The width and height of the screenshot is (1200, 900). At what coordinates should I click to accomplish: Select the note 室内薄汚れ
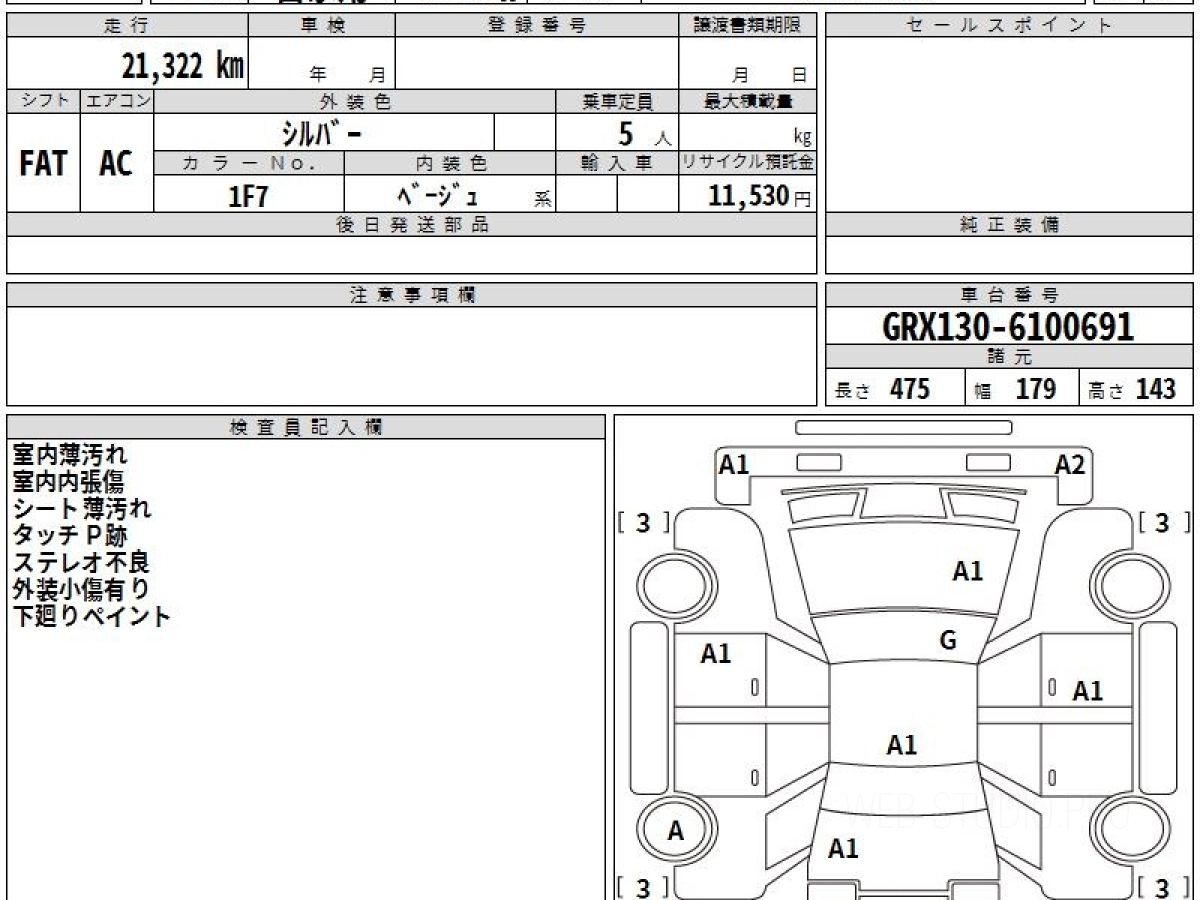point(70,455)
